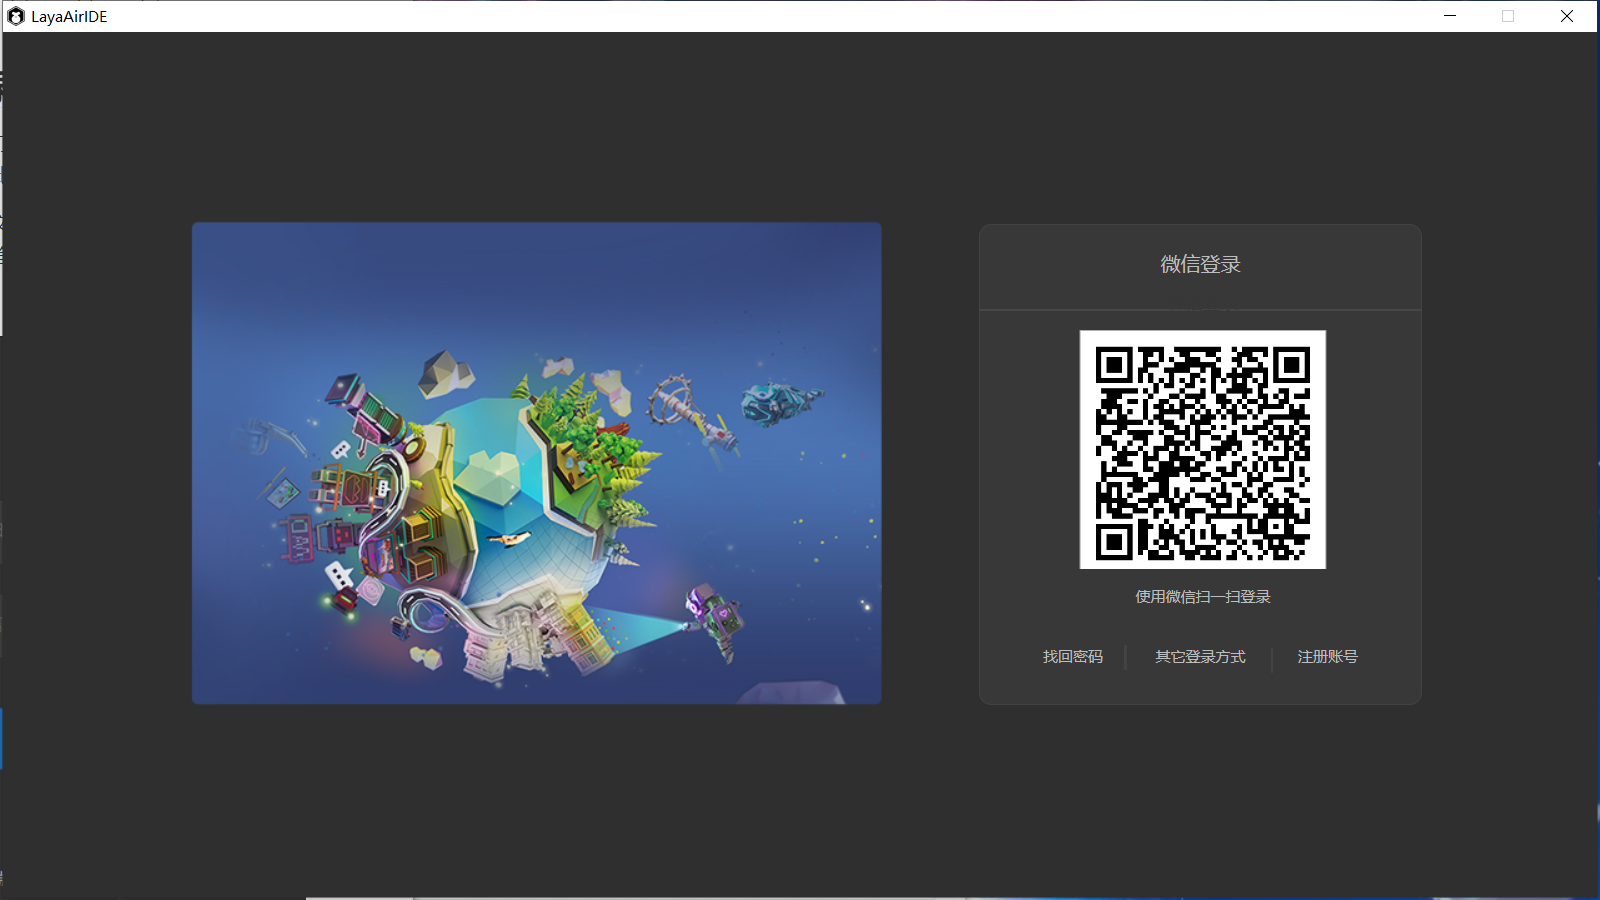The height and width of the screenshot is (900, 1600).
Task: Click the maximize window button
Action: point(1508,16)
